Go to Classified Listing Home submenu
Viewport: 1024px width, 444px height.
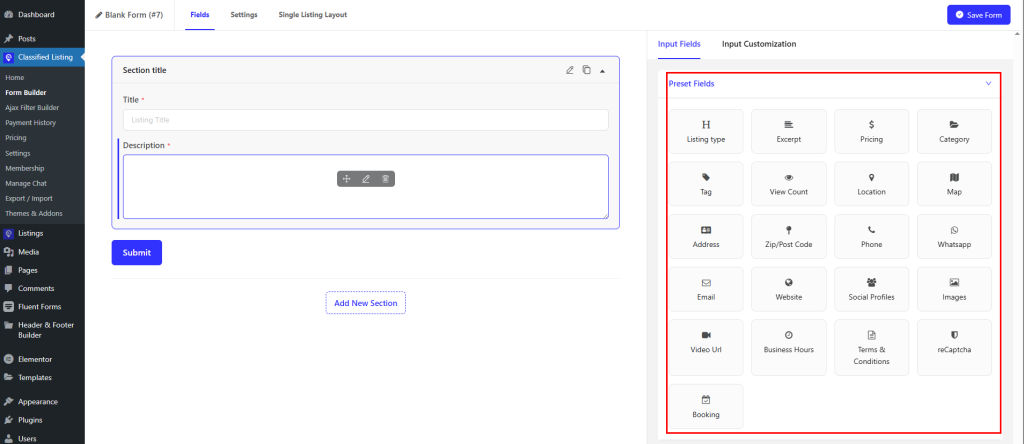click(x=14, y=78)
